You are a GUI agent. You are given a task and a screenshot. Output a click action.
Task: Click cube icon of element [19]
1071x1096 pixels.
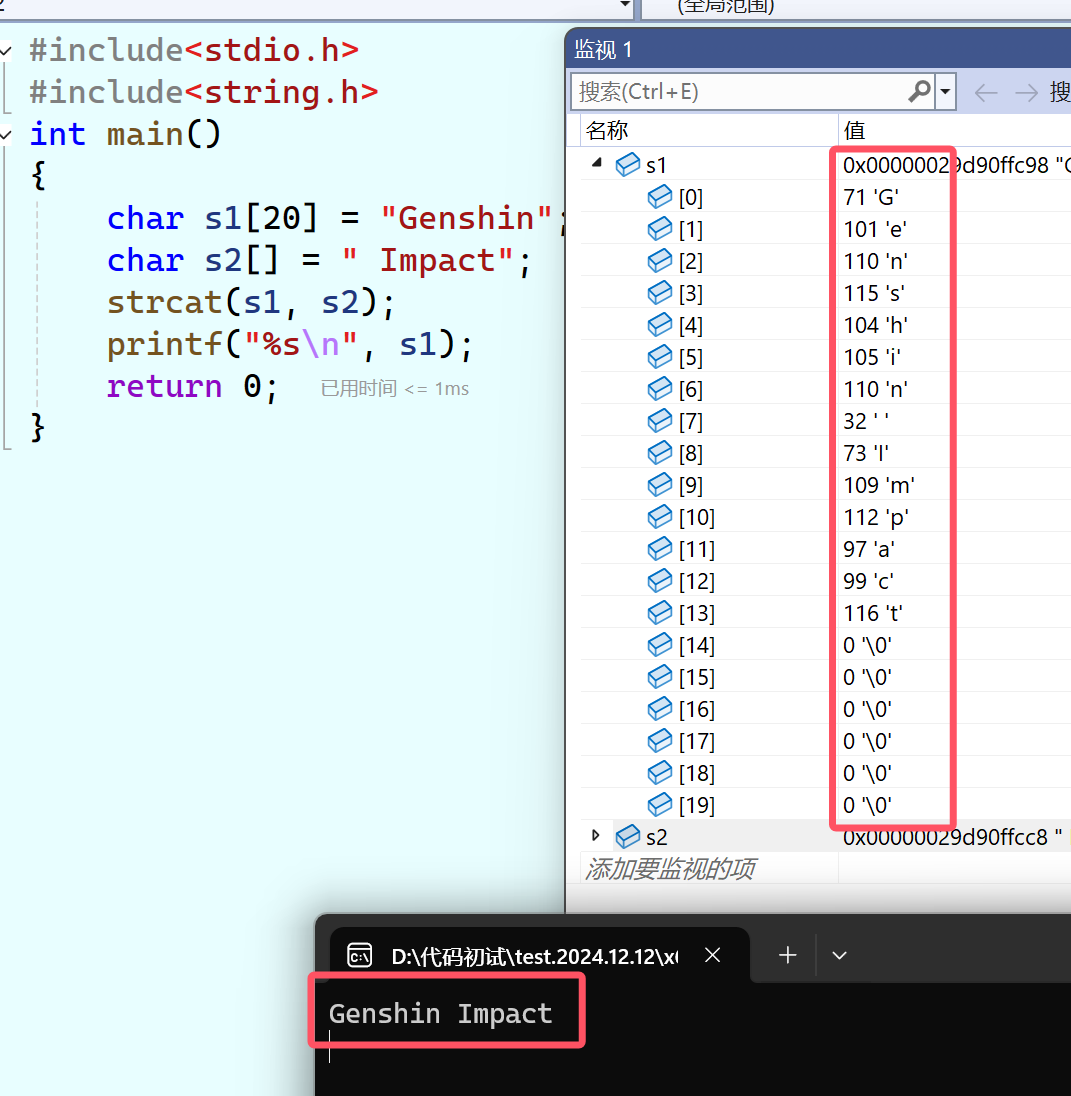660,805
